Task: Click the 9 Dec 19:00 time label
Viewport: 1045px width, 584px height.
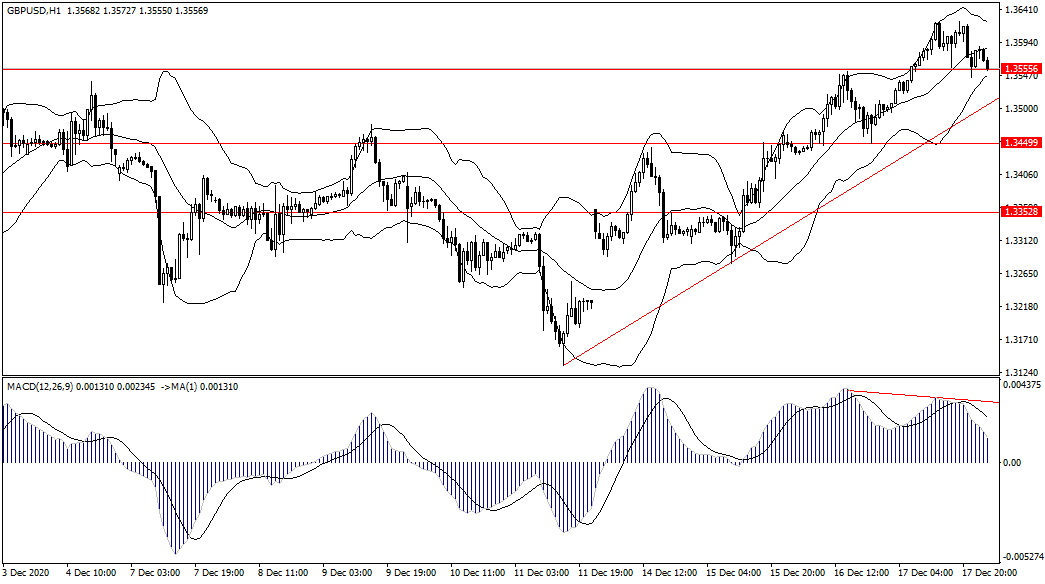Action: click(x=413, y=574)
